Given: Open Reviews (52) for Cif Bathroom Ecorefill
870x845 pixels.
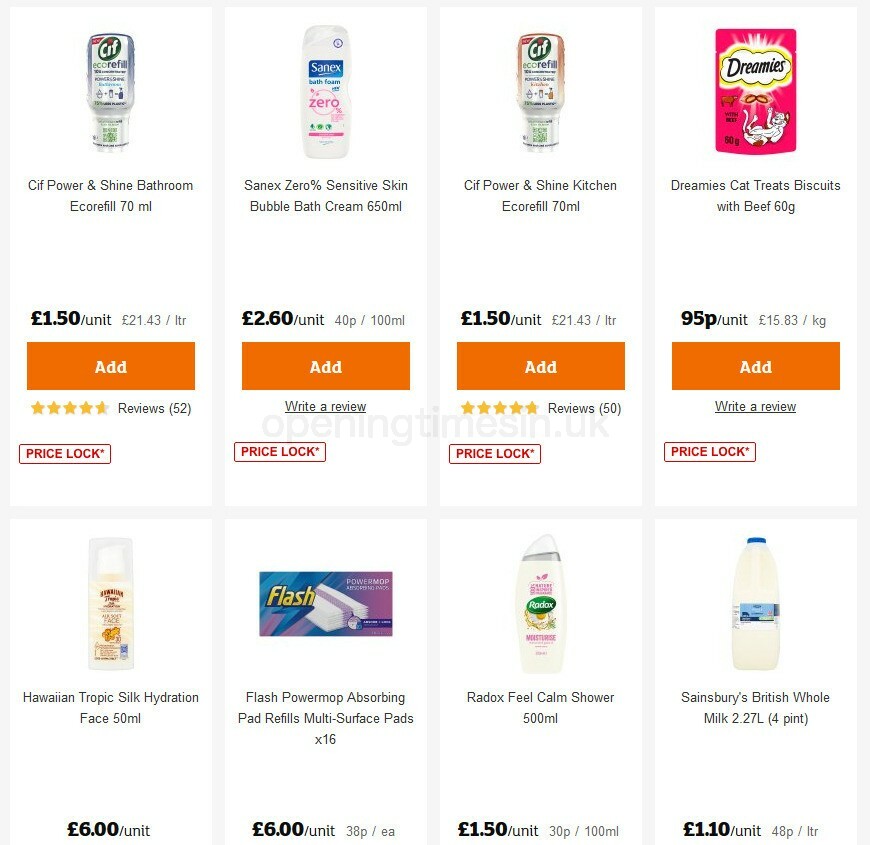Looking at the screenshot, I should pos(154,408).
